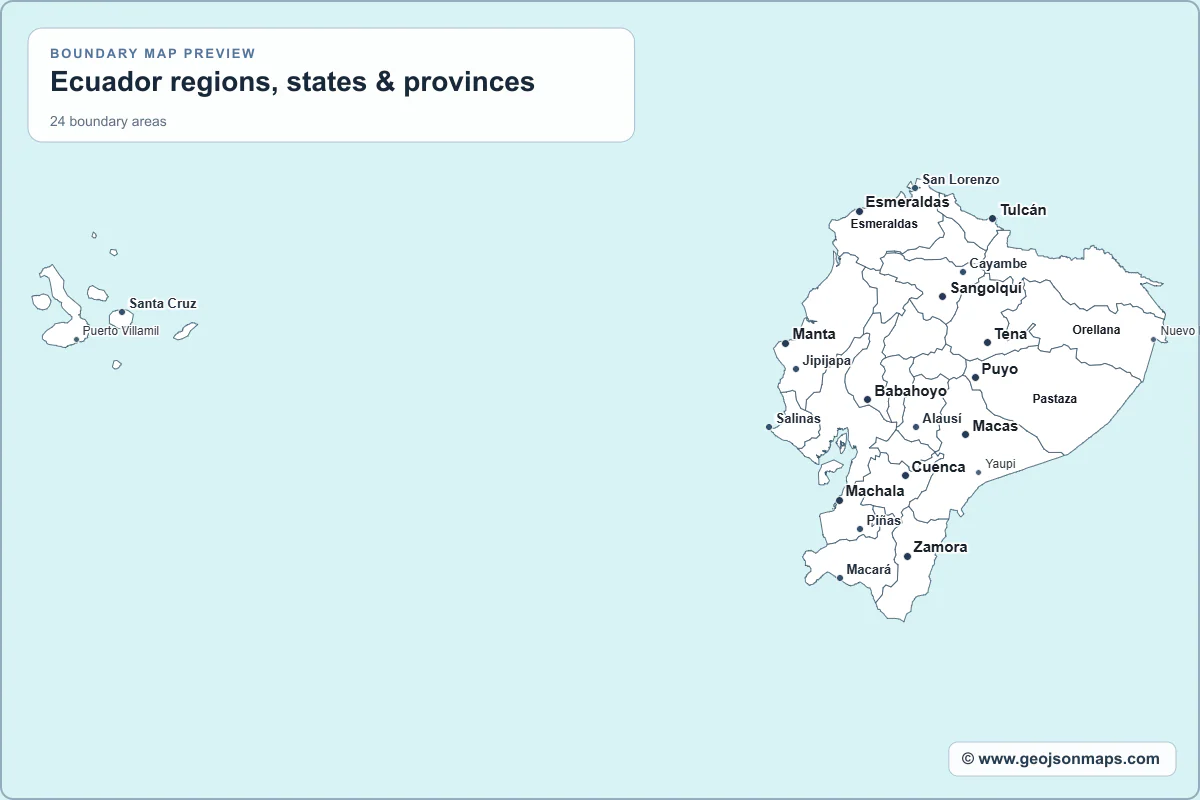
Task: Select the Zamora city label
Action: pos(940,547)
